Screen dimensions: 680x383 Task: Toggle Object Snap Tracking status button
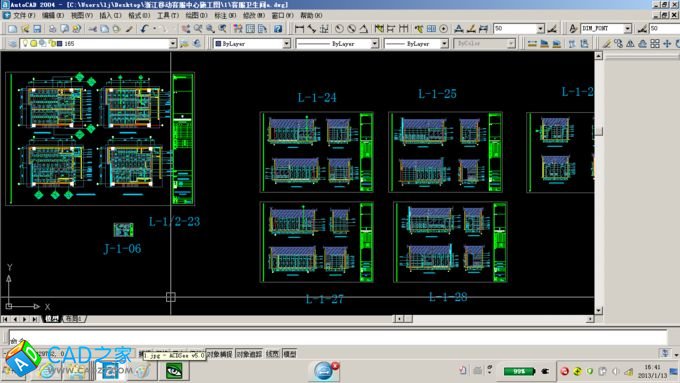(x=249, y=354)
